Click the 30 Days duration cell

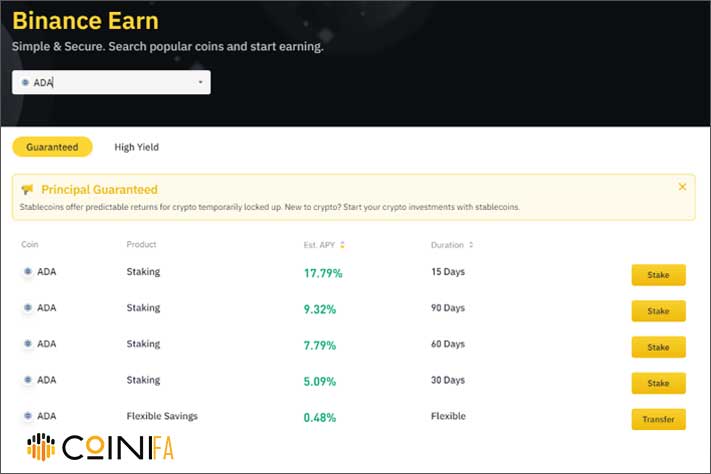tap(448, 380)
